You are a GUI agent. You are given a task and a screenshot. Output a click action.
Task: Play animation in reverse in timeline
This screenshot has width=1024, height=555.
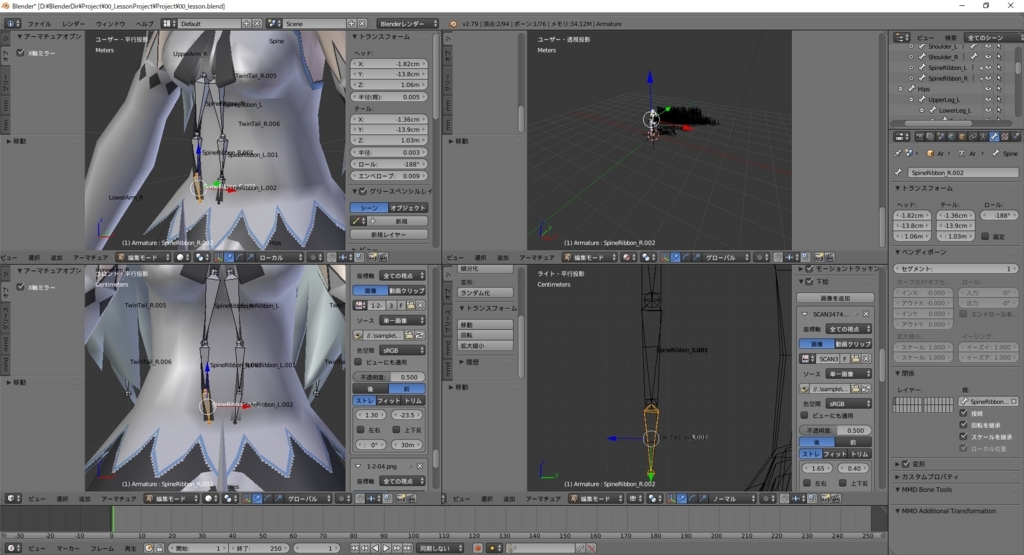click(x=376, y=548)
